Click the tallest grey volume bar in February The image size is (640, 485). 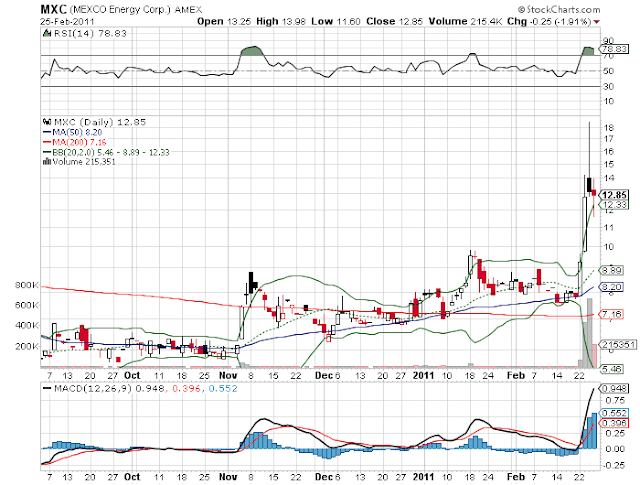[589, 333]
